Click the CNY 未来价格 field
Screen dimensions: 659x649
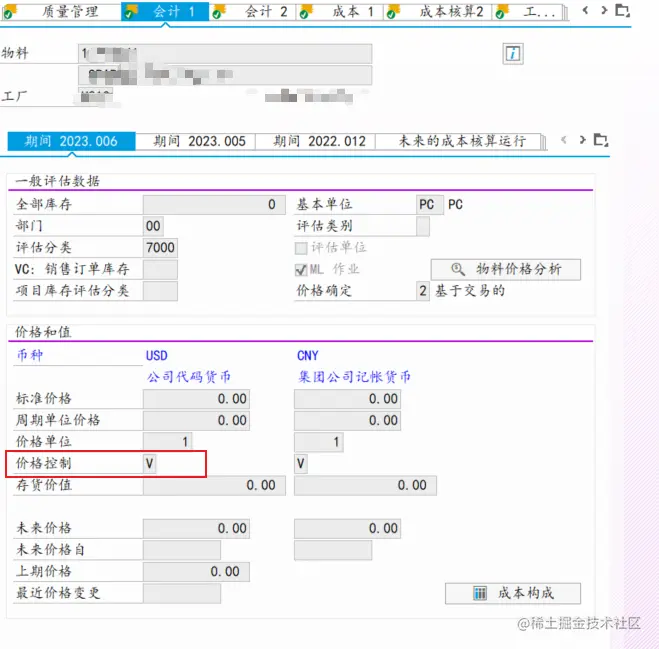(348, 529)
